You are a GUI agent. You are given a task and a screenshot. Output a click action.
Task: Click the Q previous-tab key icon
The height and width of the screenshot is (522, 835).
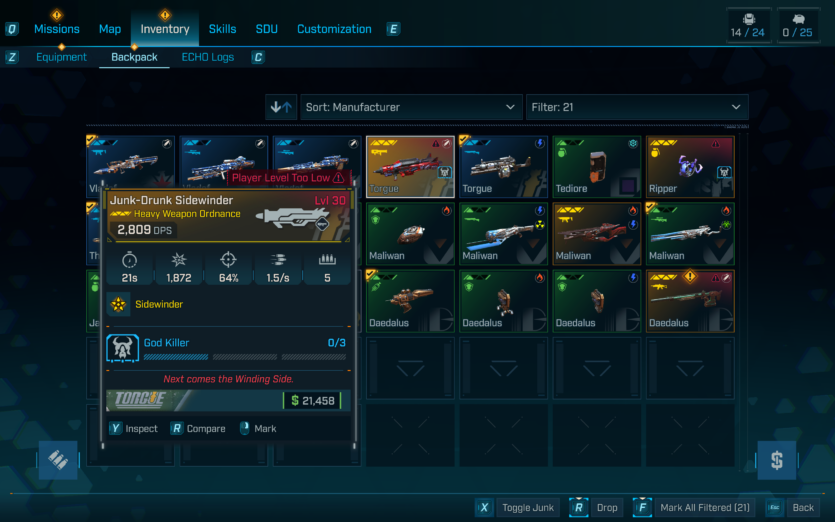pyautogui.click(x=12, y=29)
